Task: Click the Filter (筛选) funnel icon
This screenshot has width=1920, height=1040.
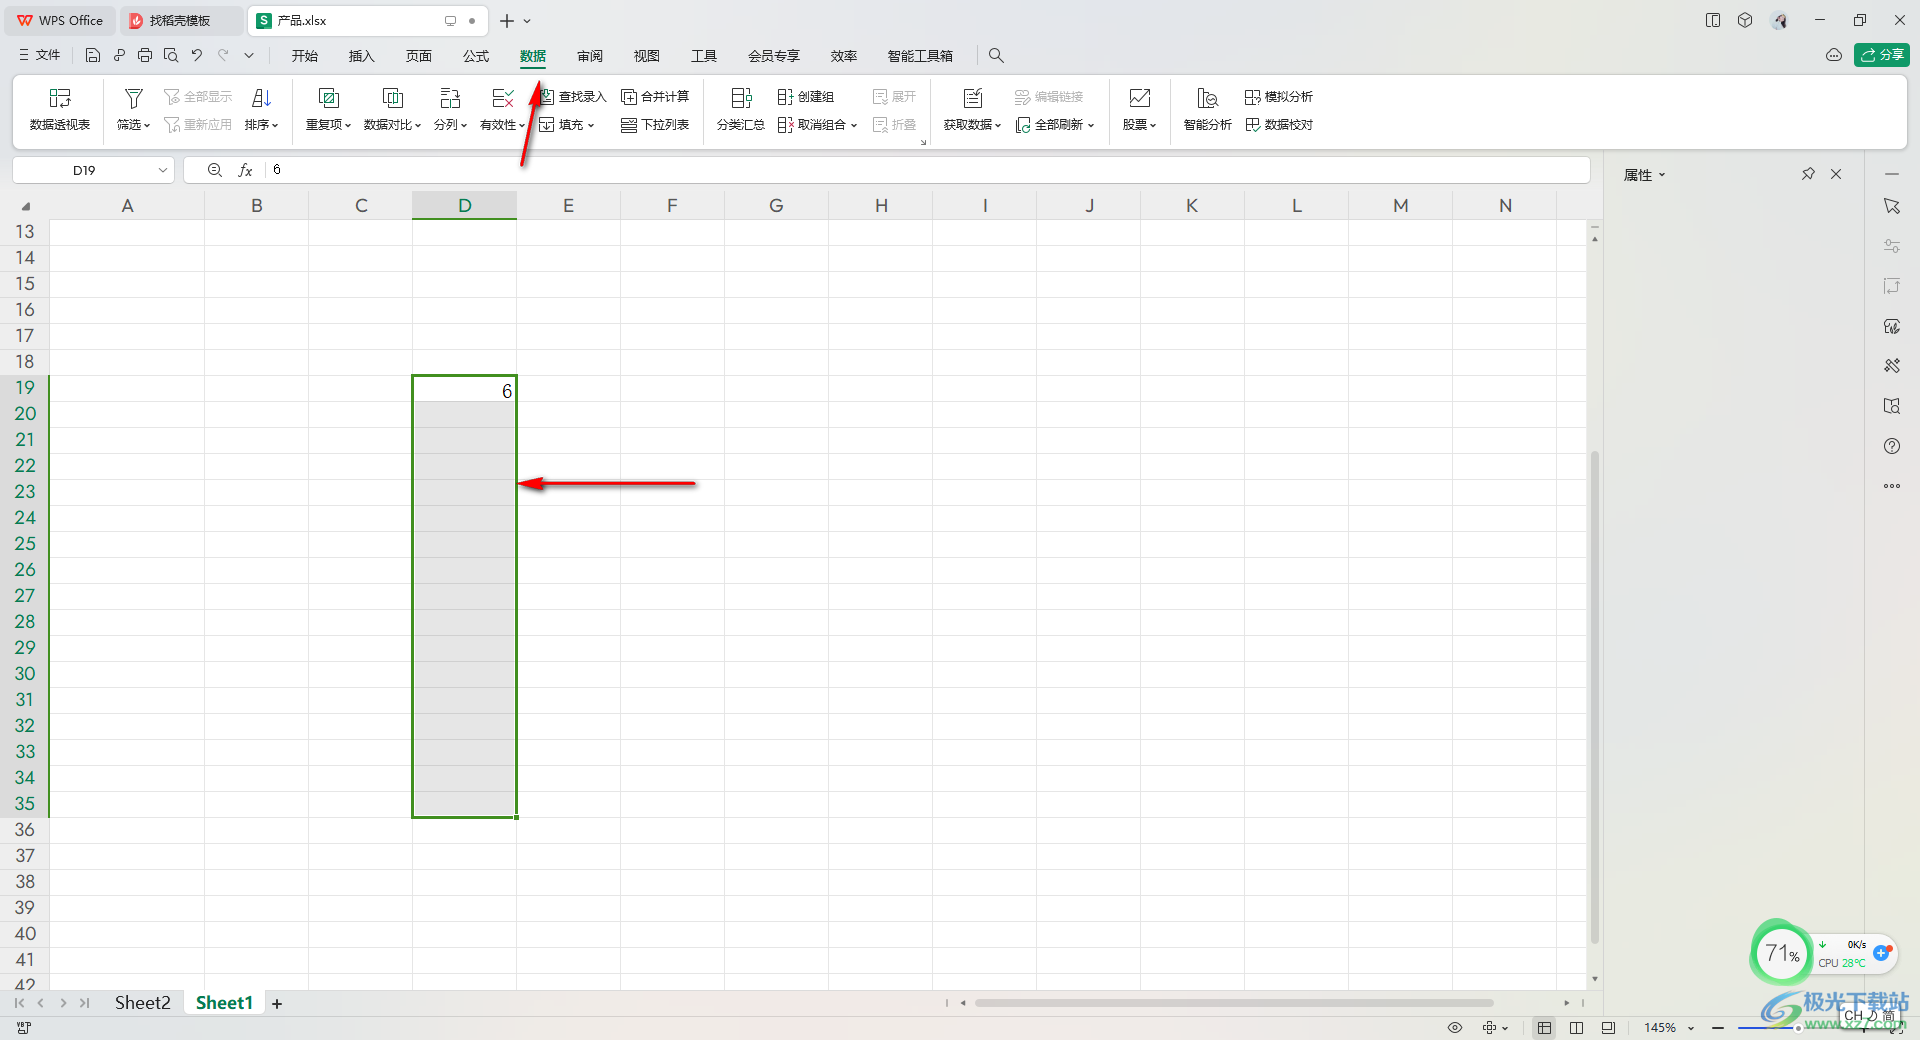Action: tap(133, 98)
